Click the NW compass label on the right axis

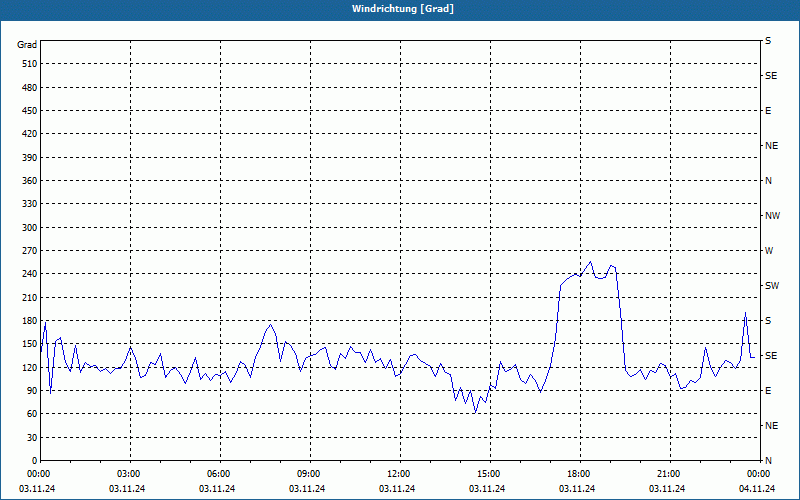pos(772,216)
